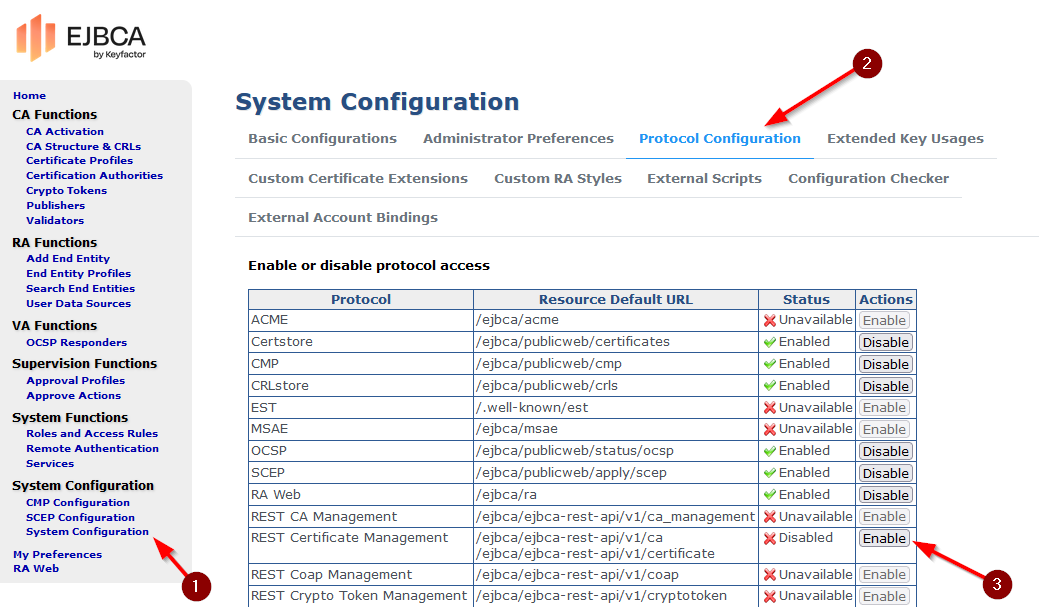Click the green Enabled icon for CRLstore
This screenshot has width=1039, height=607.
point(769,386)
